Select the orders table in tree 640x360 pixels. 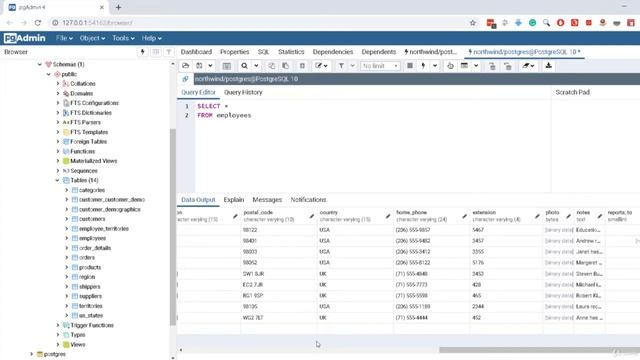87,258
